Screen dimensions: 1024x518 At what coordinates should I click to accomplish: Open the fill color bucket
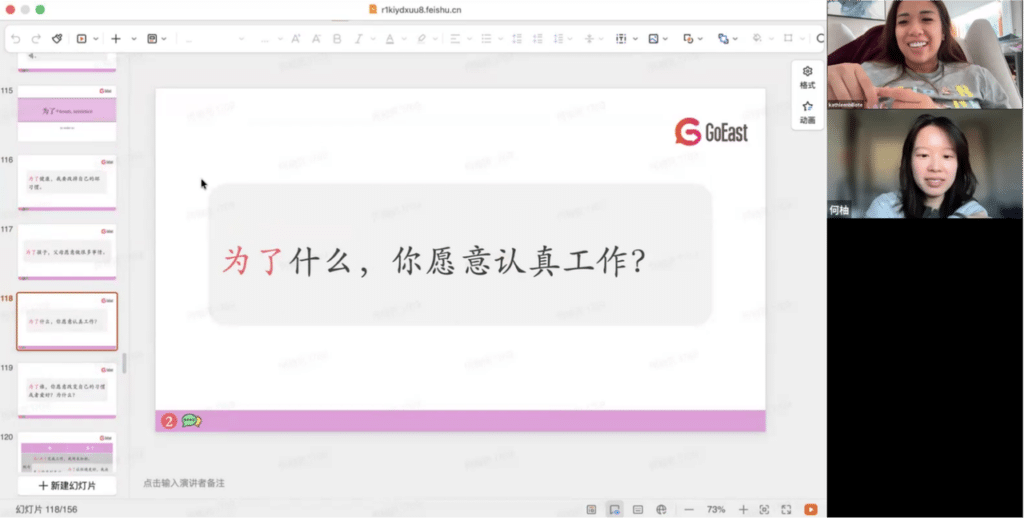point(757,39)
